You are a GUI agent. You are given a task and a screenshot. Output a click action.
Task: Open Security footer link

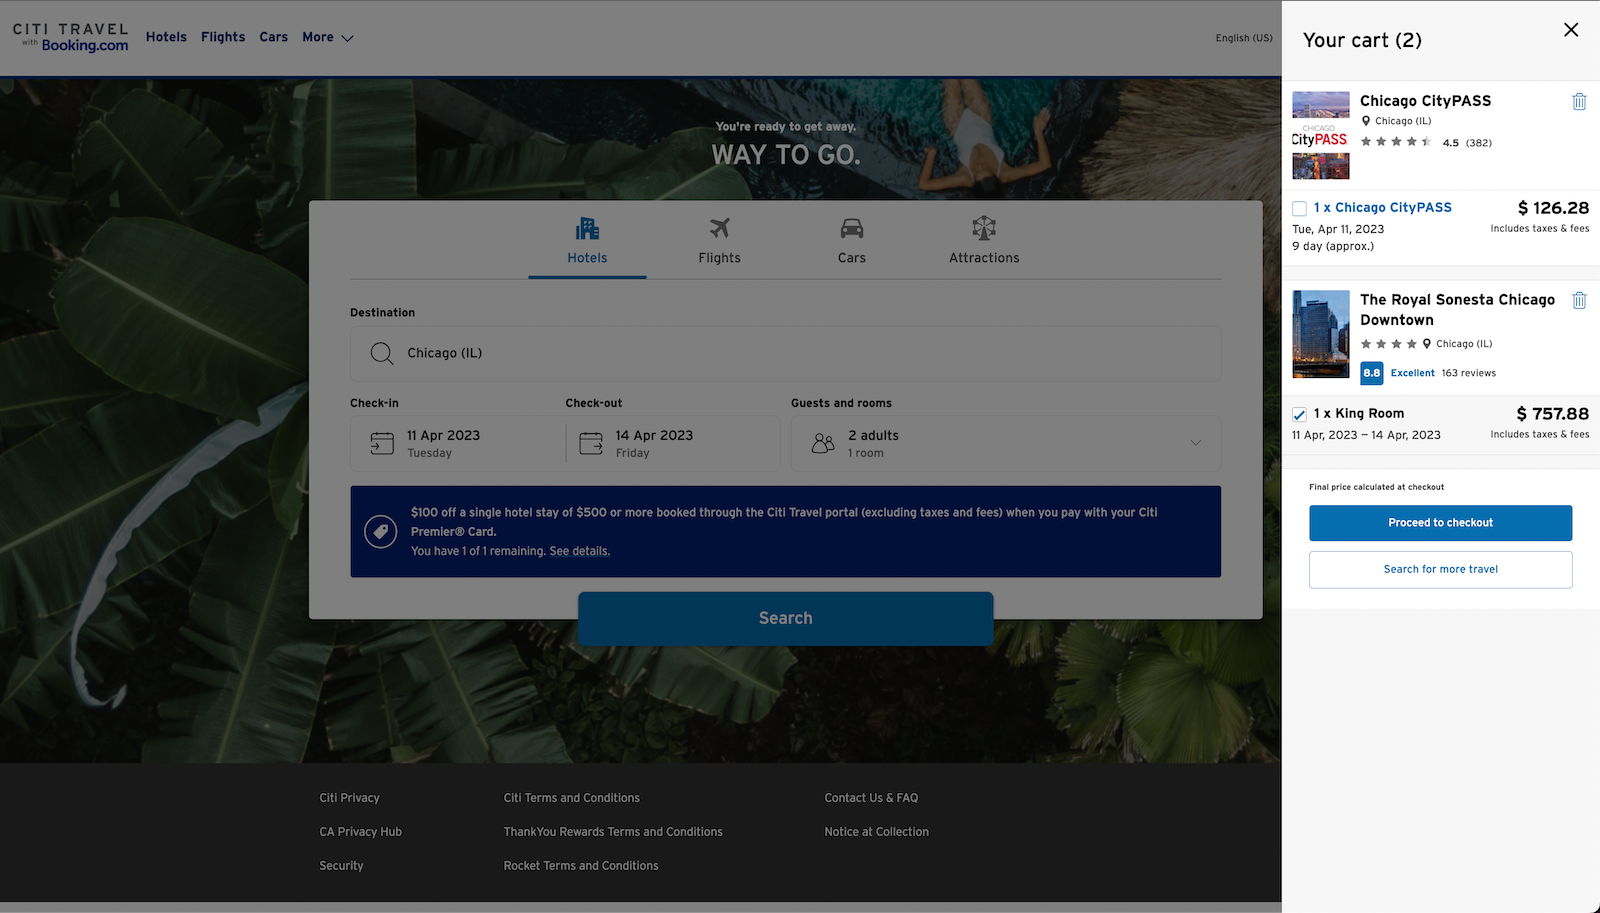click(x=341, y=866)
